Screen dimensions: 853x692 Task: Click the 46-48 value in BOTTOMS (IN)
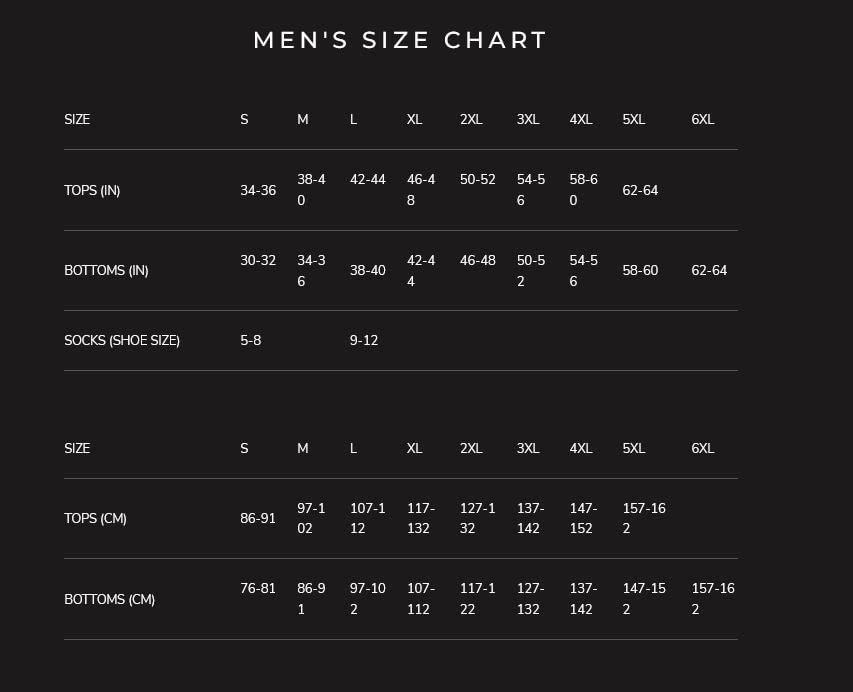coord(478,260)
